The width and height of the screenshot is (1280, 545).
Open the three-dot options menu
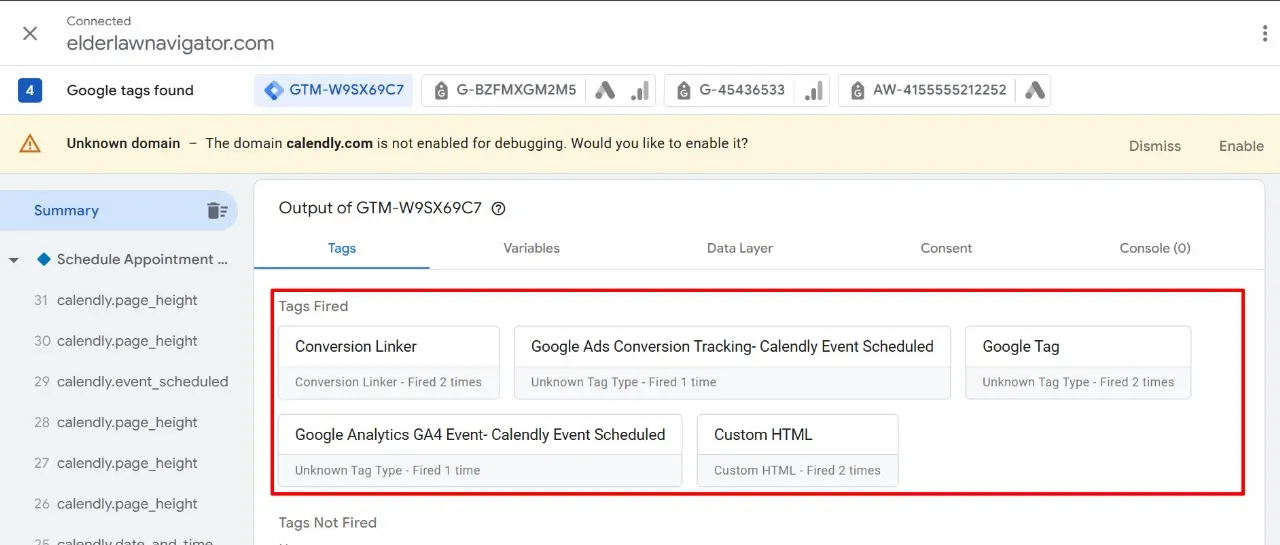(1265, 33)
